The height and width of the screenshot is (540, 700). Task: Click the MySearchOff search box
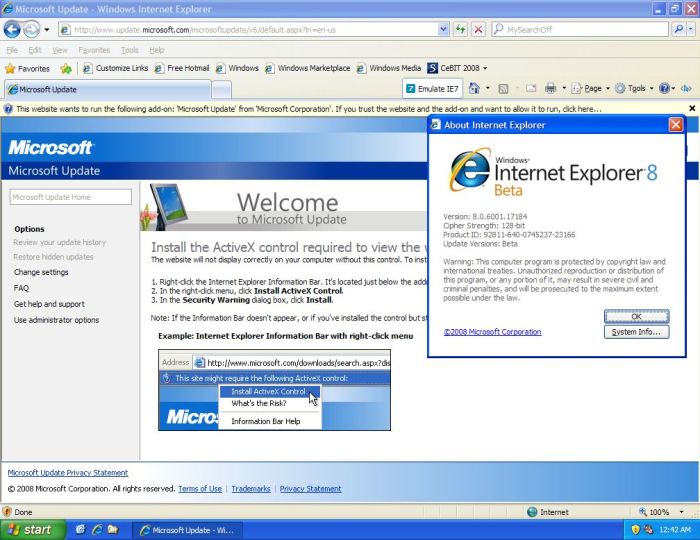[x=580, y=29]
